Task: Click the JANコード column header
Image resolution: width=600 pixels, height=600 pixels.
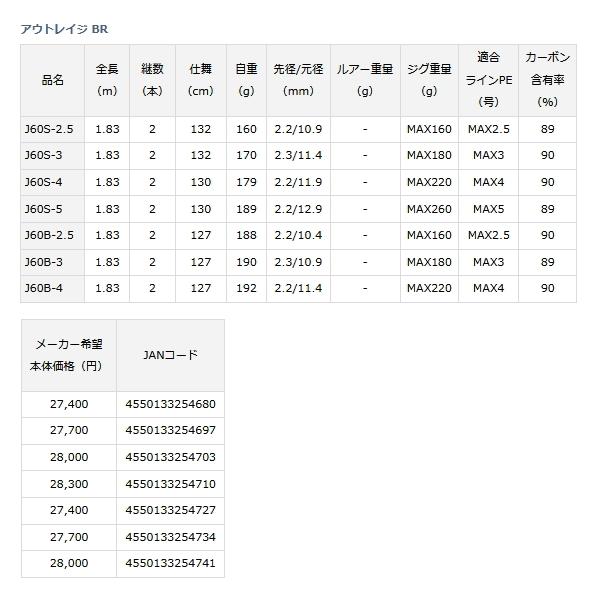Action: click(x=170, y=355)
